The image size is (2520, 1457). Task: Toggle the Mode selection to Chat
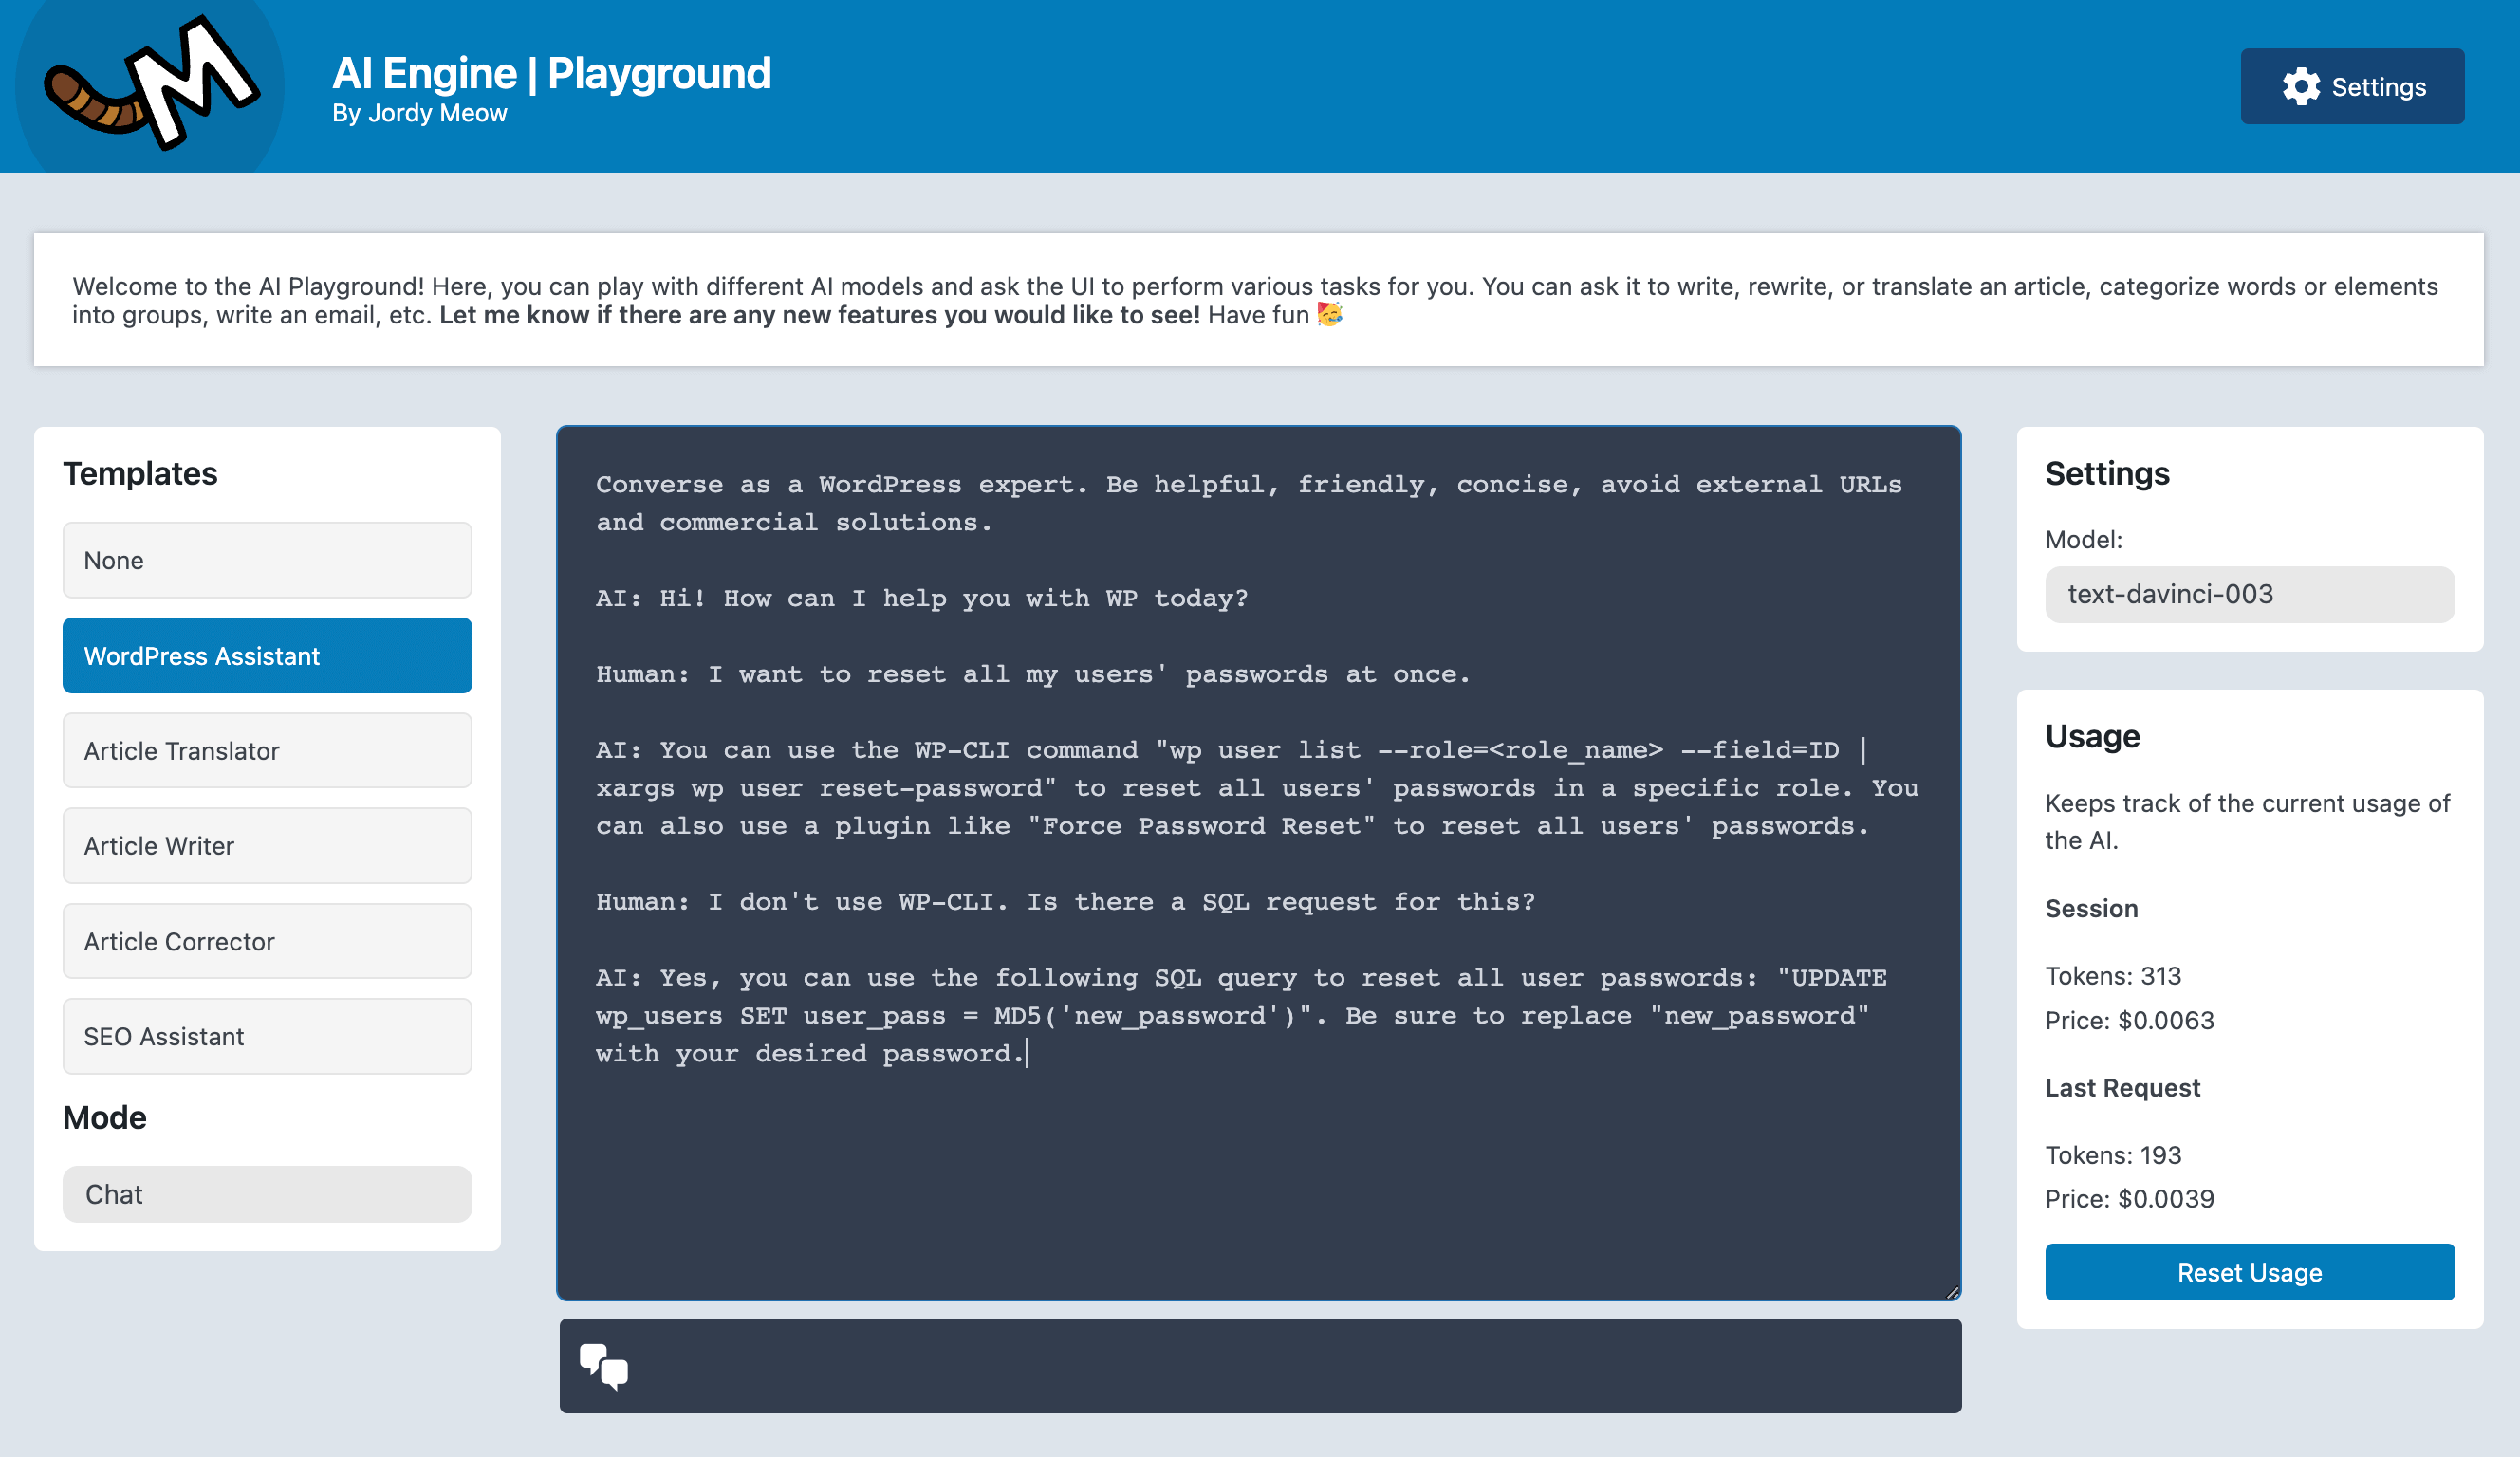[x=268, y=1191]
